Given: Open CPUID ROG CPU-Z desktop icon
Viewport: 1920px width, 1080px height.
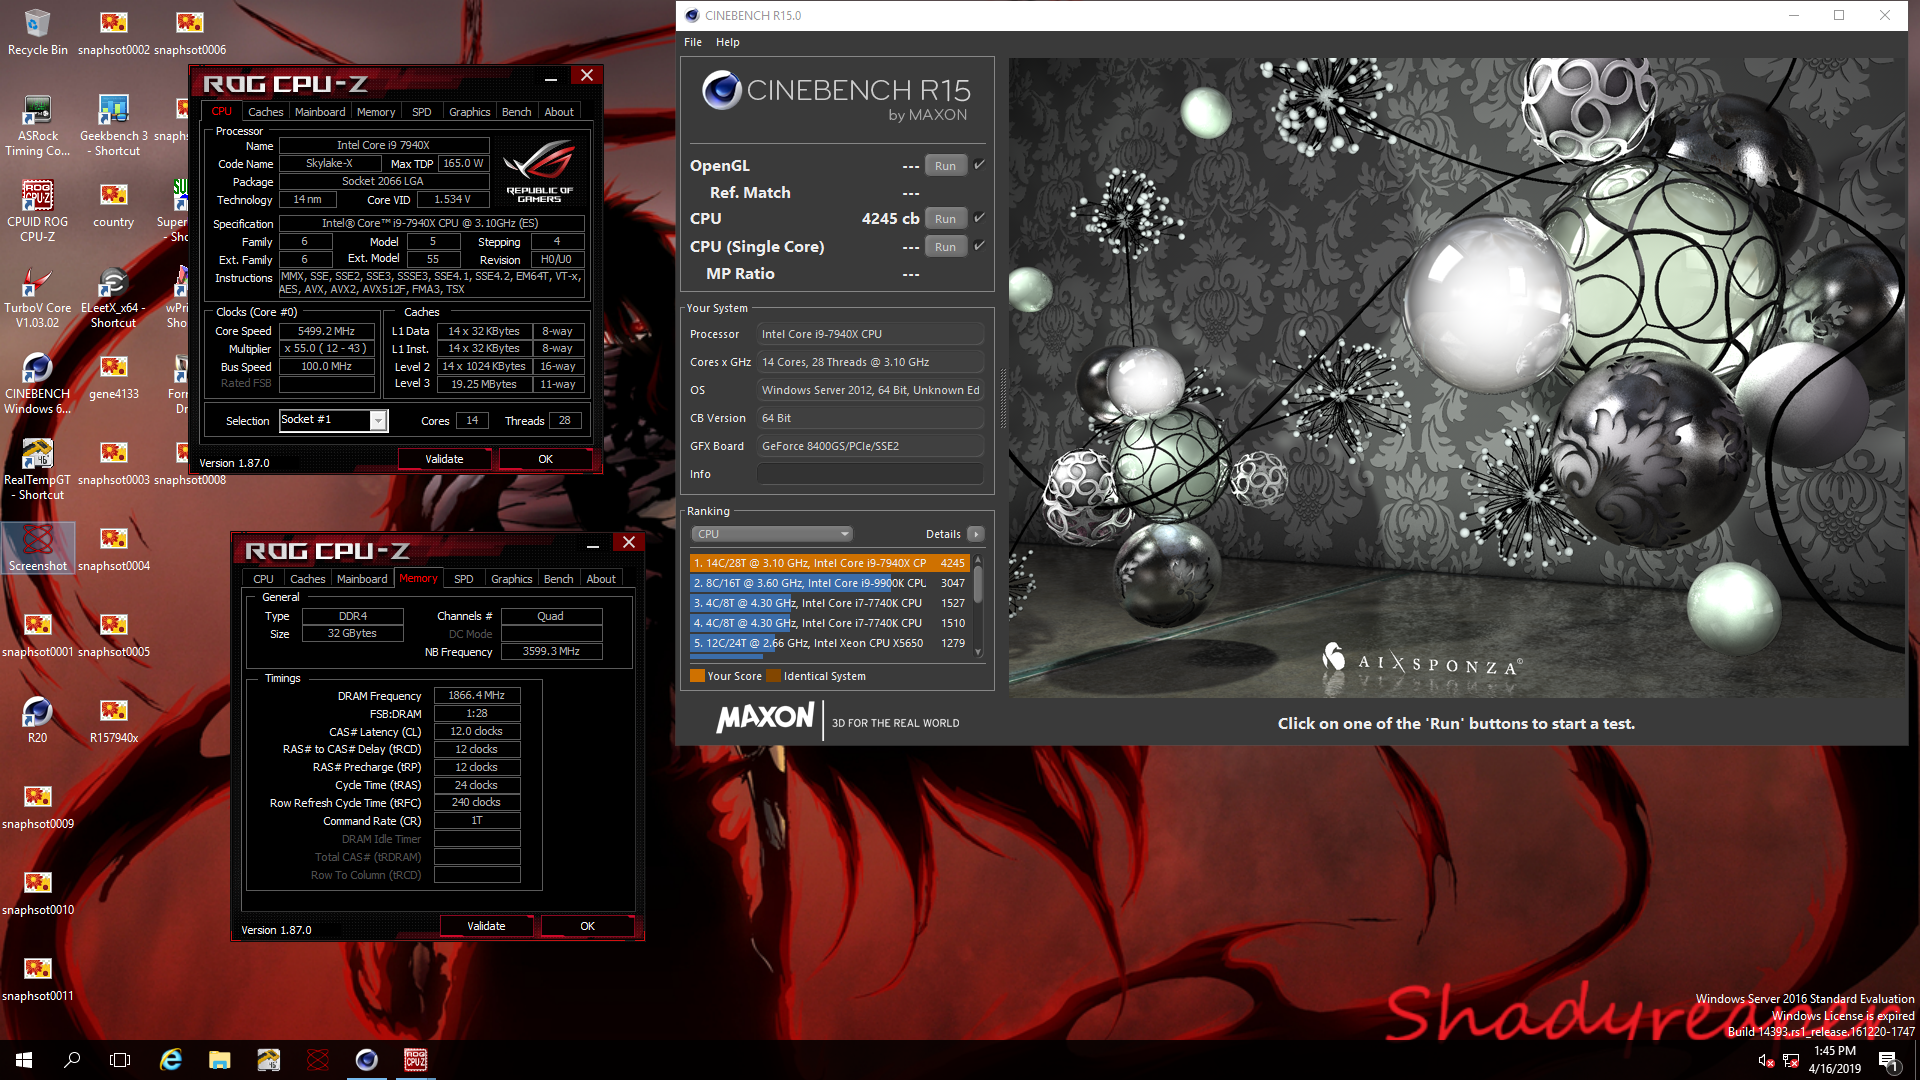Looking at the screenshot, I should pyautogui.click(x=37, y=211).
